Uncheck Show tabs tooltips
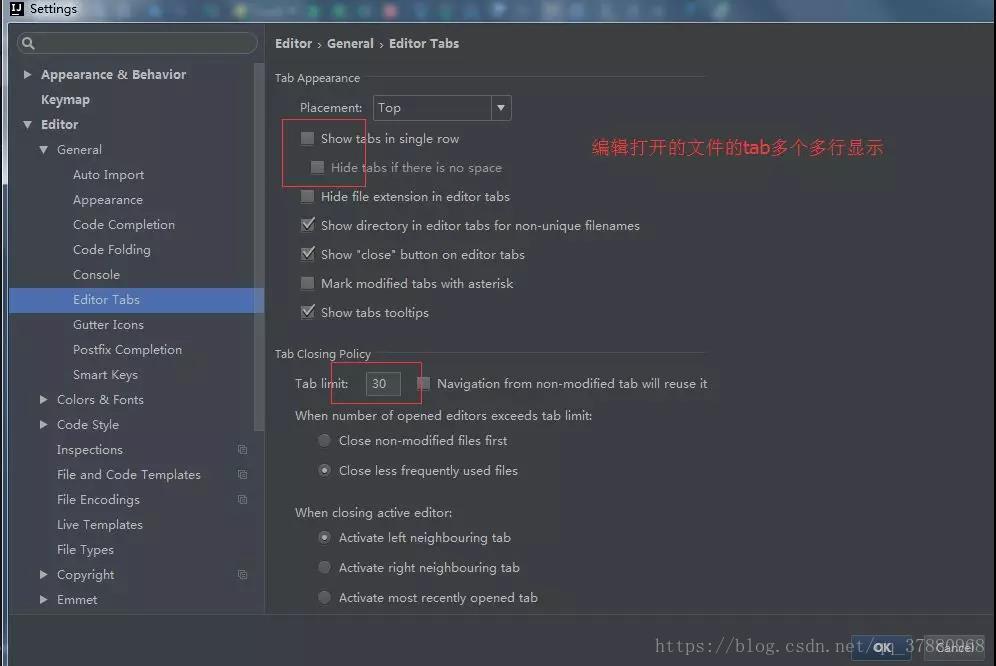Viewport: 996px width, 666px height. 307,312
